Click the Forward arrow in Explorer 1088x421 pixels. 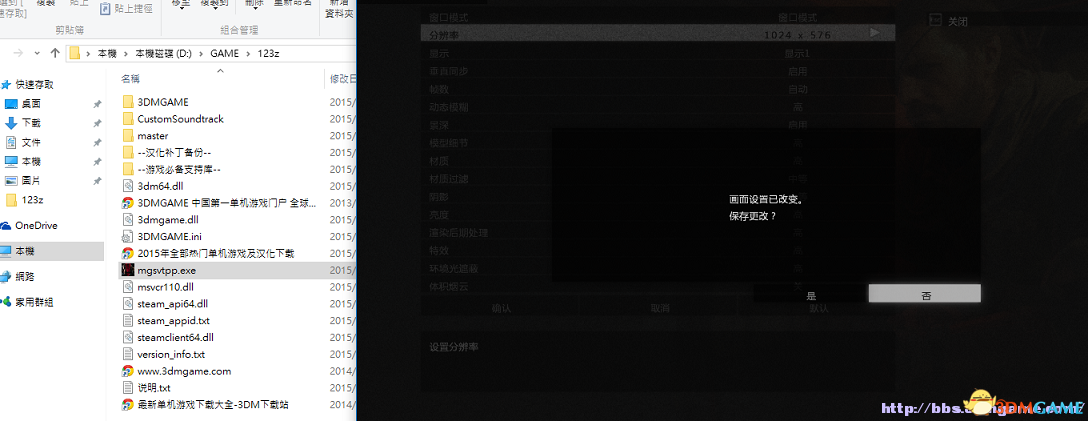[x=19, y=53]
